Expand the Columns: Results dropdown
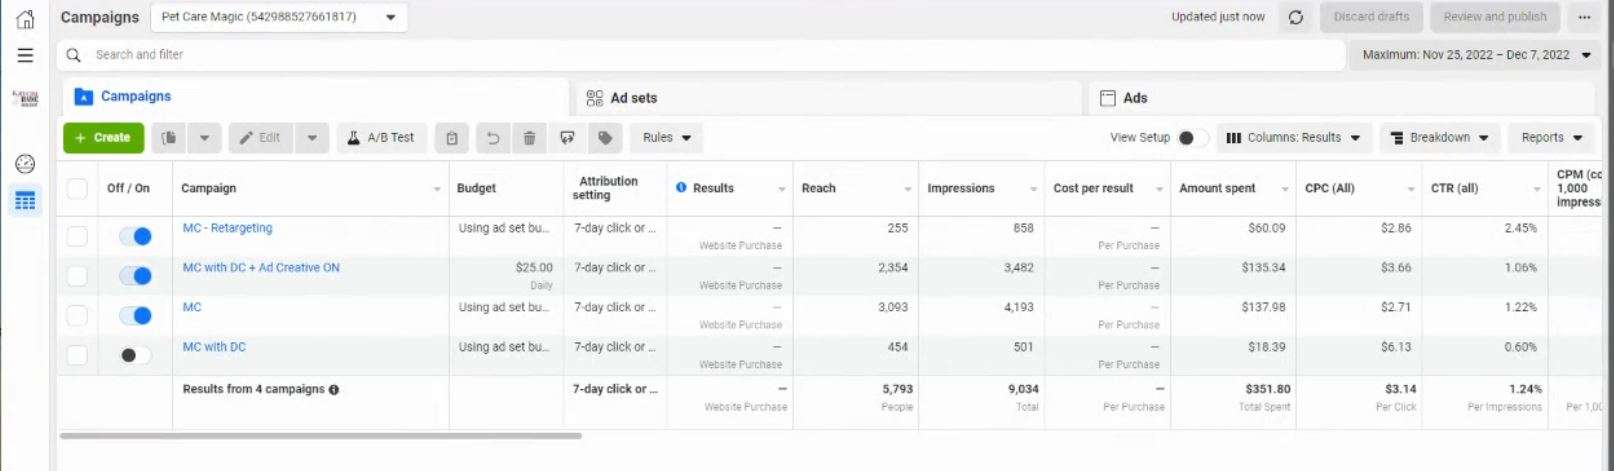The height and width of the screenshot is (471, 1614). 1293,138
